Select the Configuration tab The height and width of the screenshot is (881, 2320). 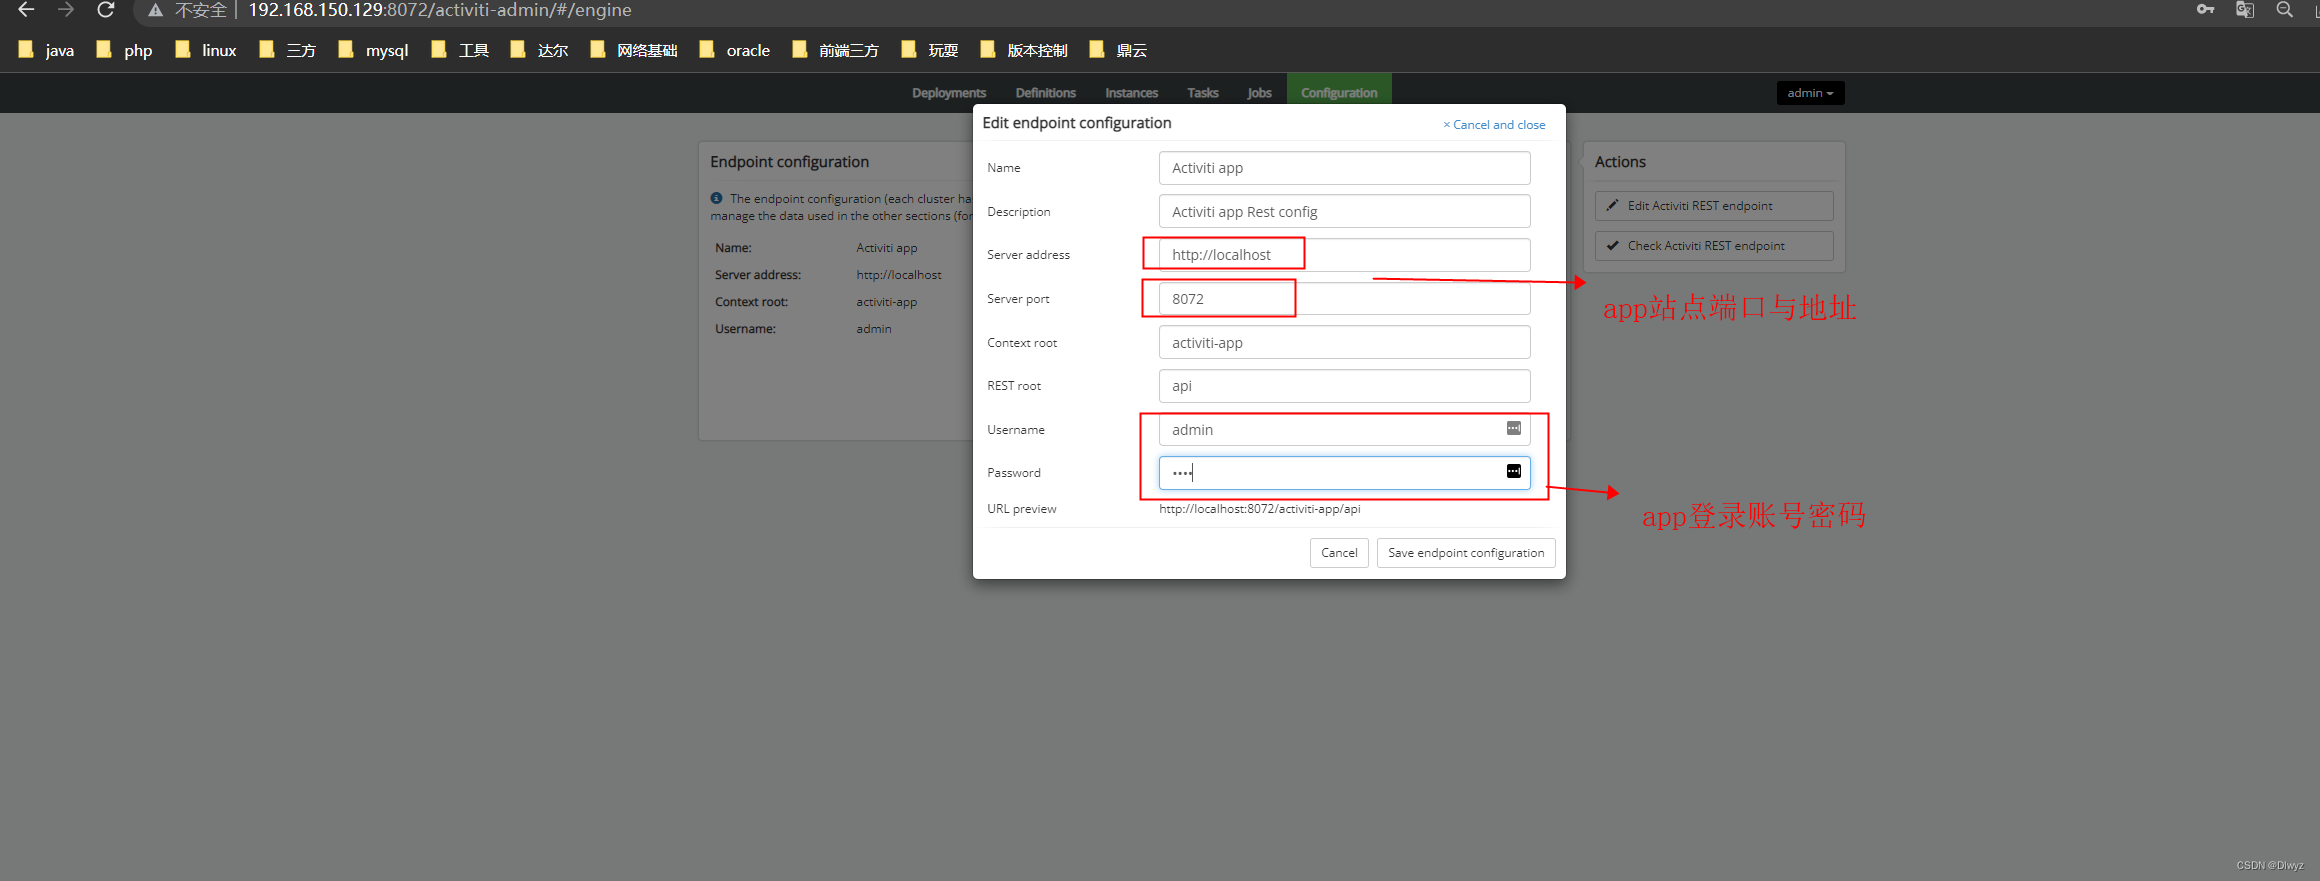click(1339, 93)
